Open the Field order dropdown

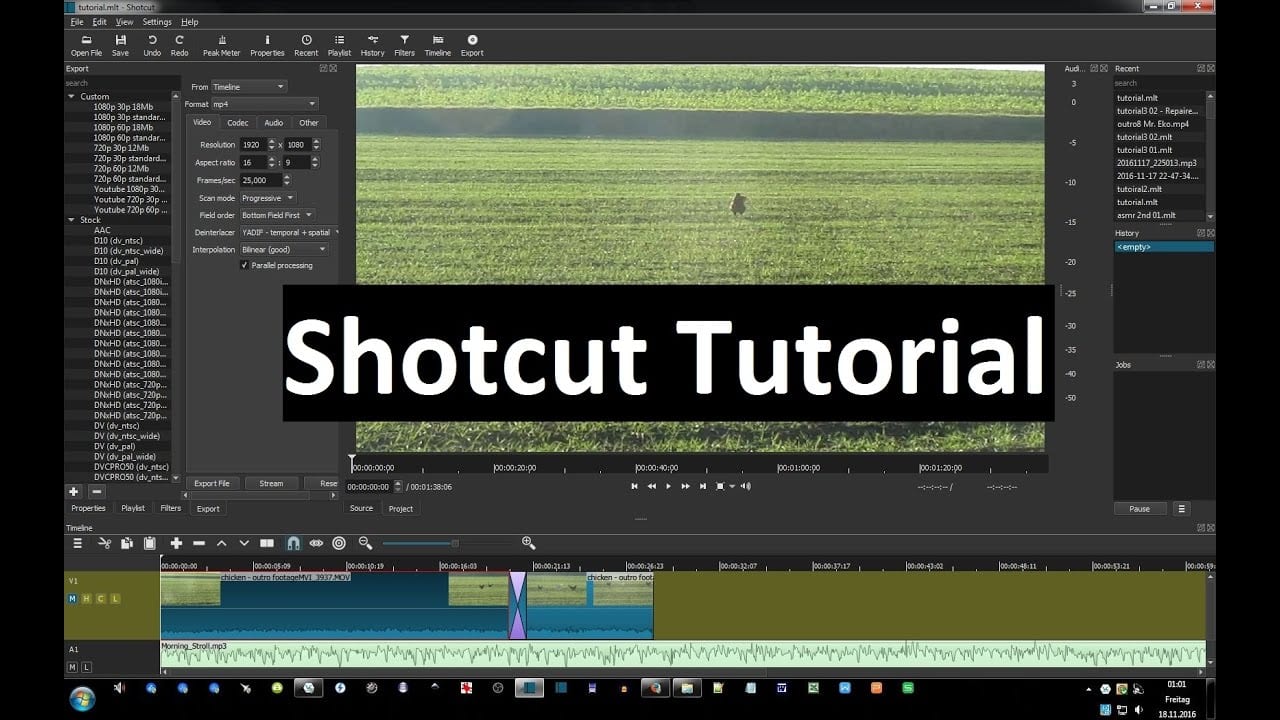(x=277, y=215)
